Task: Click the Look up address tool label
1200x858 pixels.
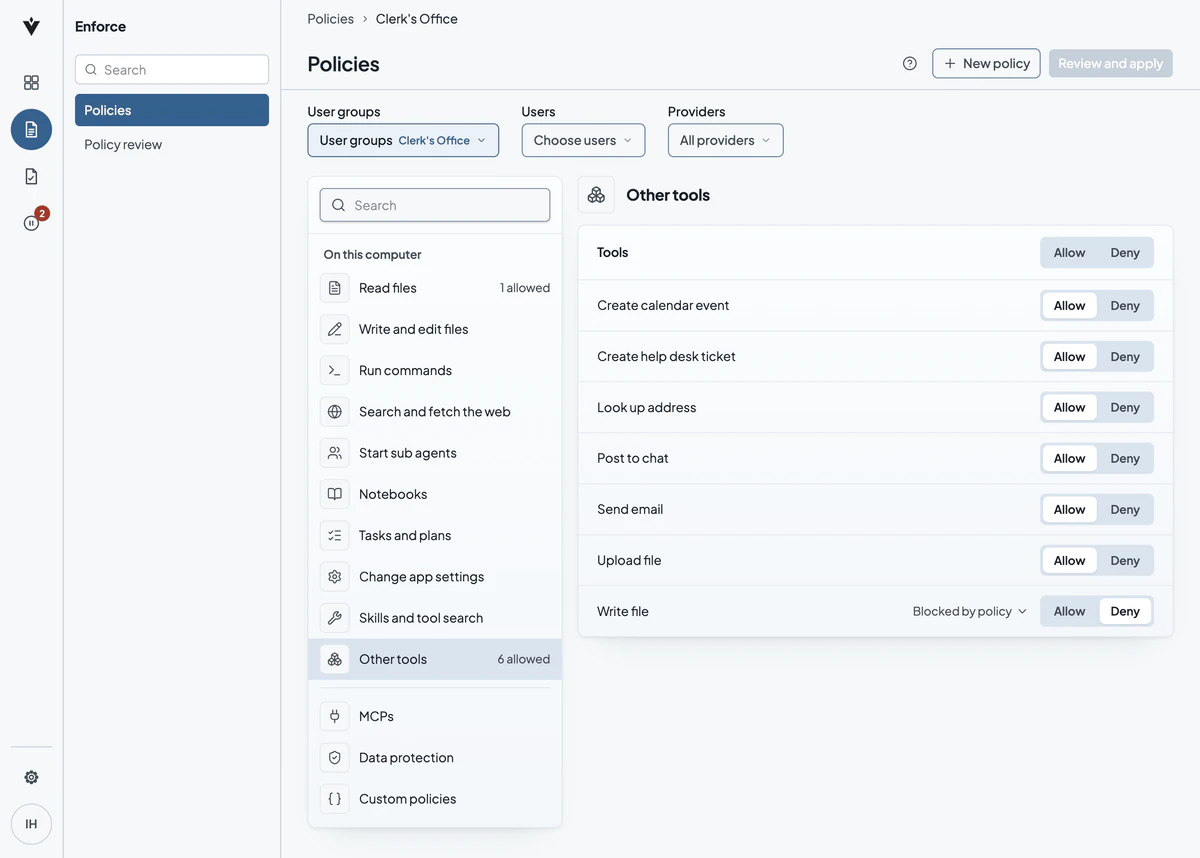Action: click(647, 407)
